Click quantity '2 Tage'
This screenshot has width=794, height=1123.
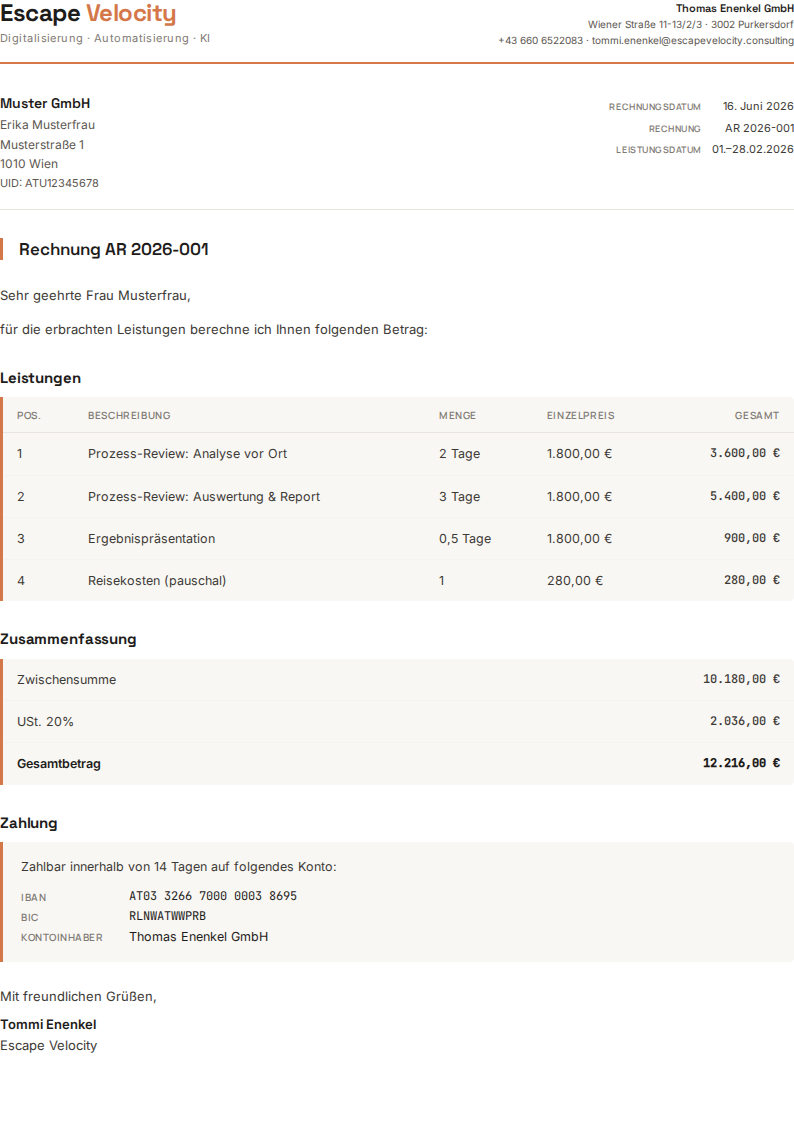tap(460, 454)
